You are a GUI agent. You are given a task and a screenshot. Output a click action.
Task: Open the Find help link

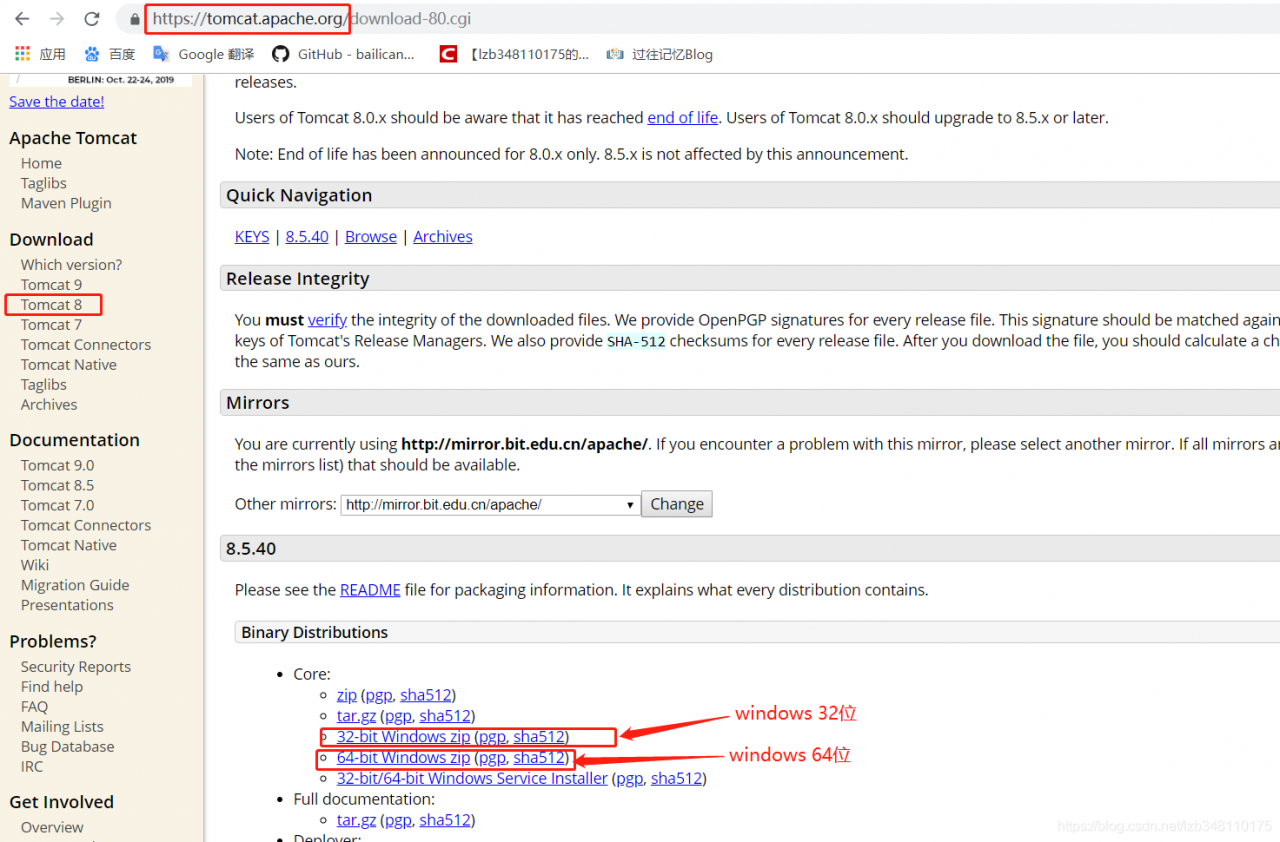[52, 686]
